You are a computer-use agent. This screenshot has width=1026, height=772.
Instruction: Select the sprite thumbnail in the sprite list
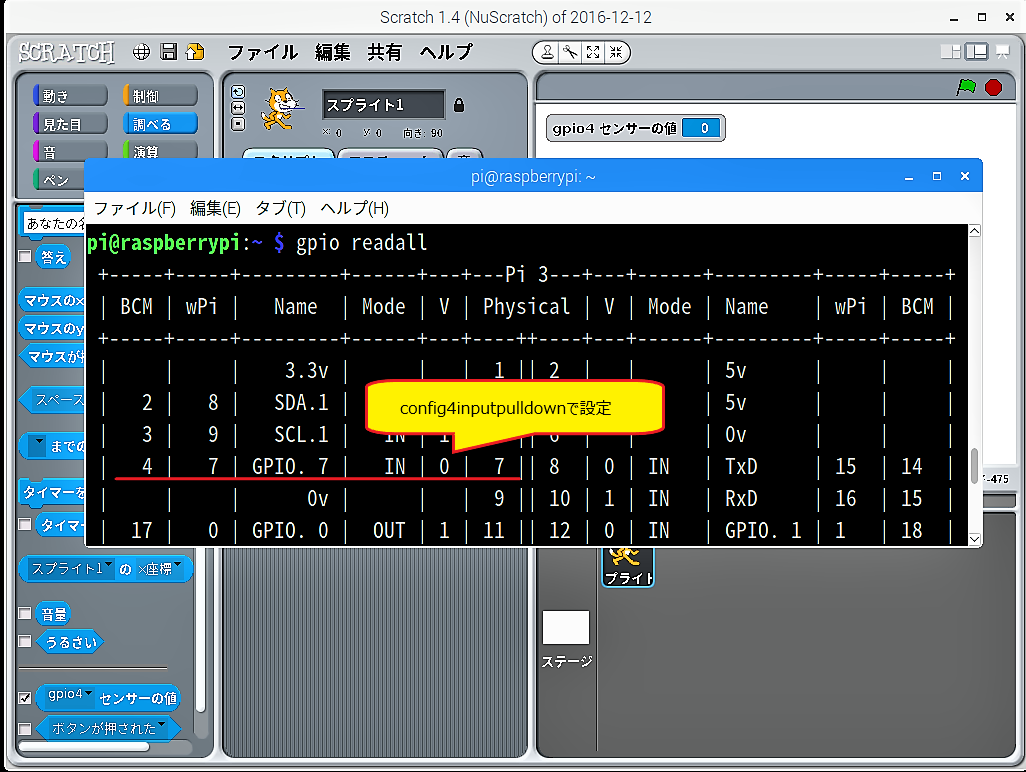click(628, 567)
